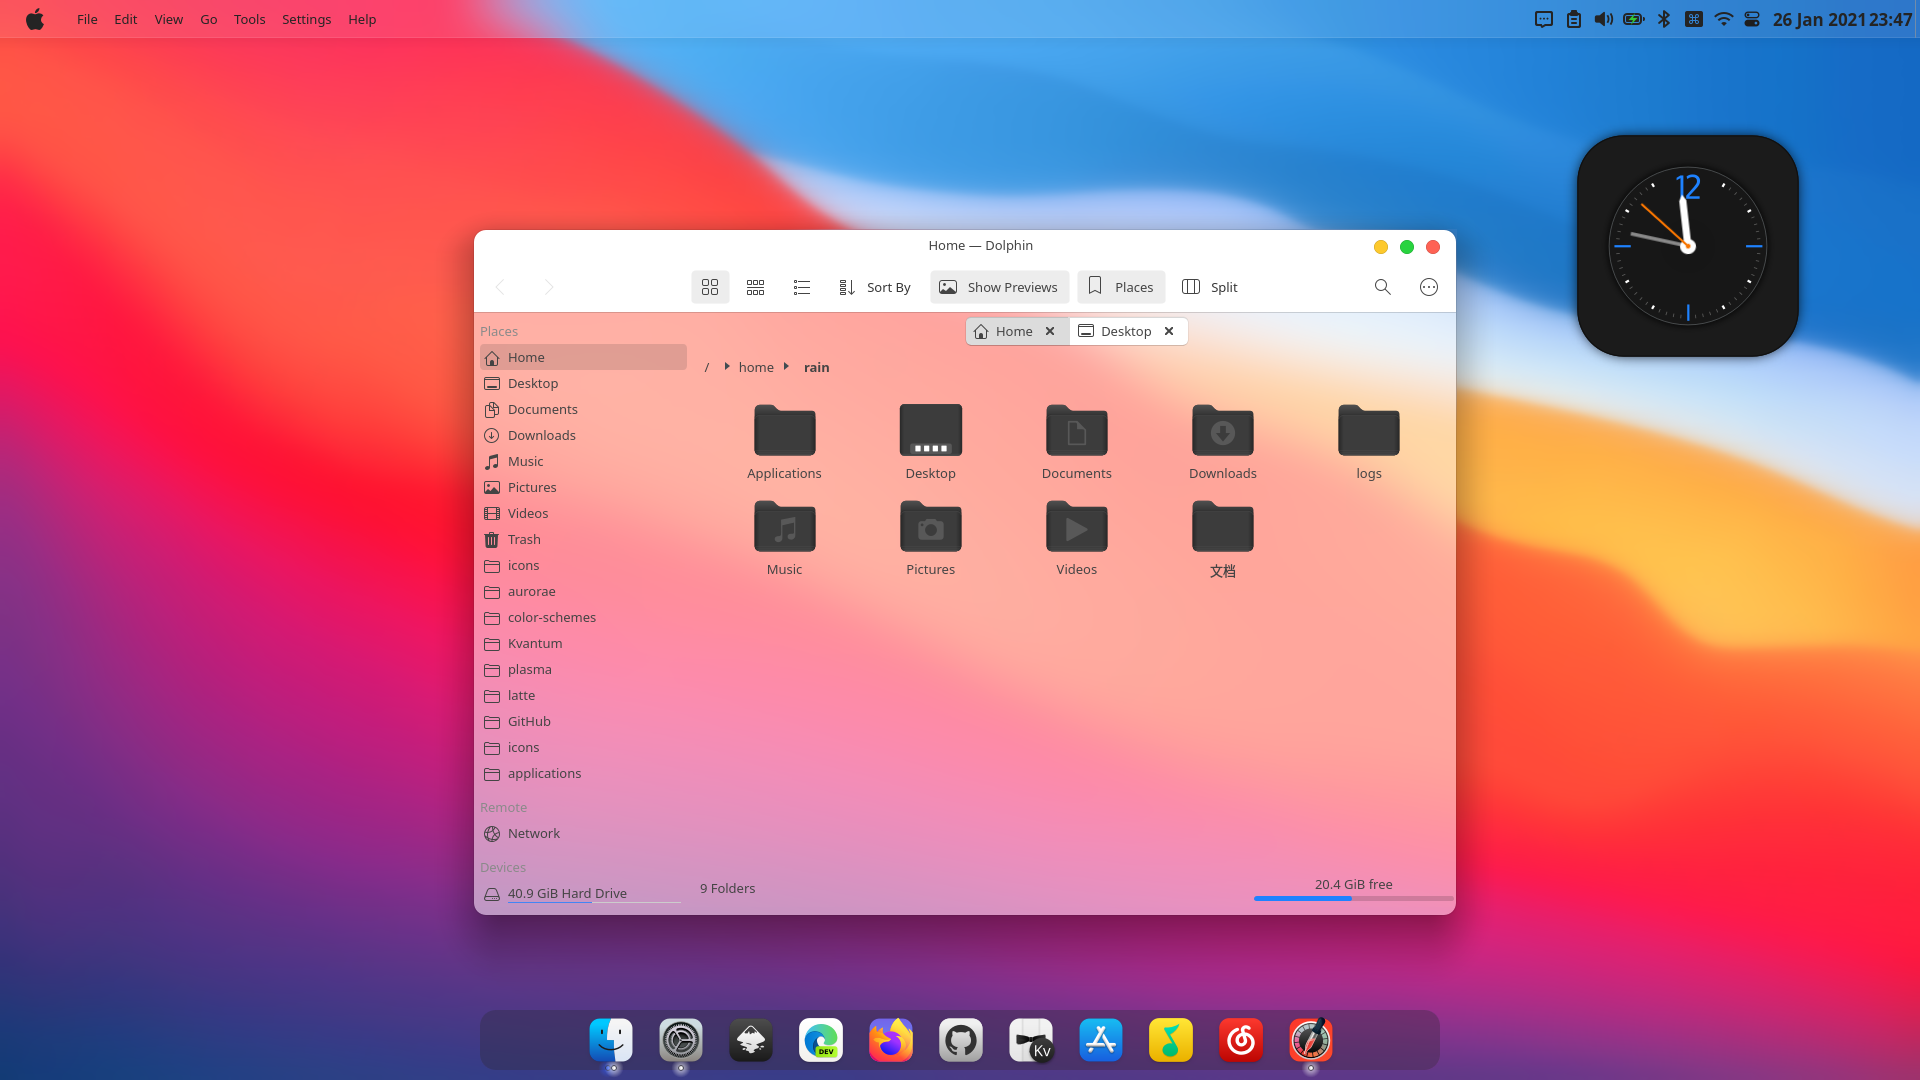Open GitHub in Places sidebar

pyautogui.click(x=583, y=721)
